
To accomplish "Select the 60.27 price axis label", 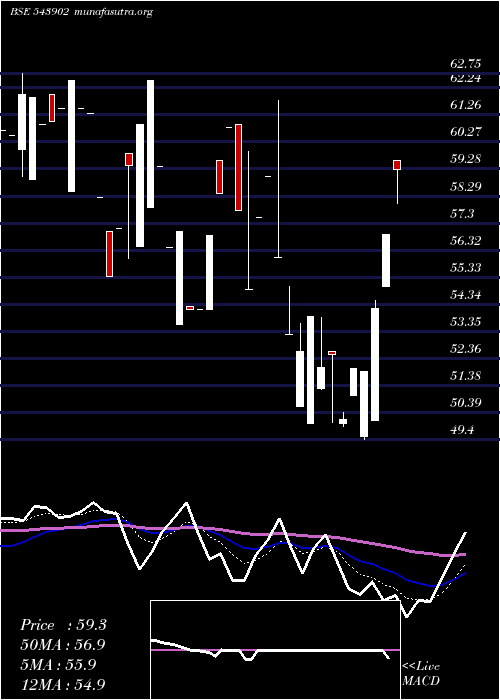I will [x=465, y=132].
